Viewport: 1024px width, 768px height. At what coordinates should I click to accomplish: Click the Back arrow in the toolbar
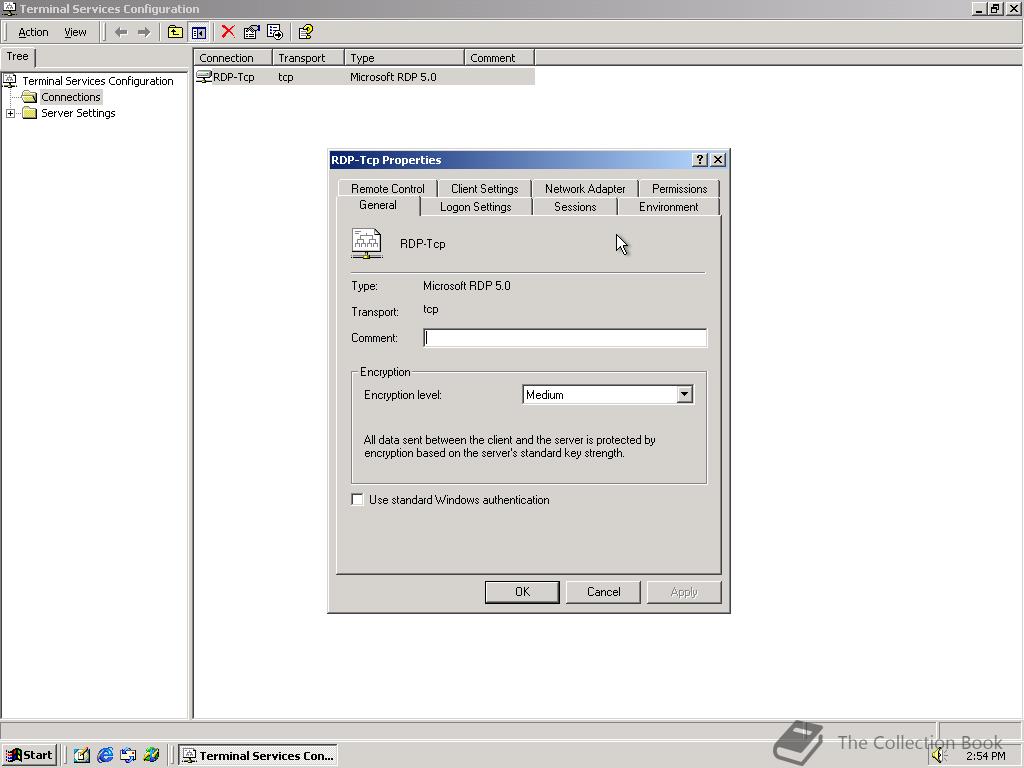point(121,32)
